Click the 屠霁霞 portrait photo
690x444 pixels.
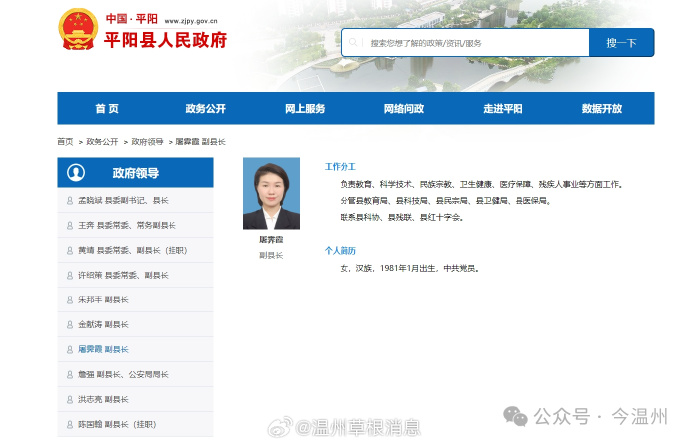pyautogui.click(x=271, y=193)
